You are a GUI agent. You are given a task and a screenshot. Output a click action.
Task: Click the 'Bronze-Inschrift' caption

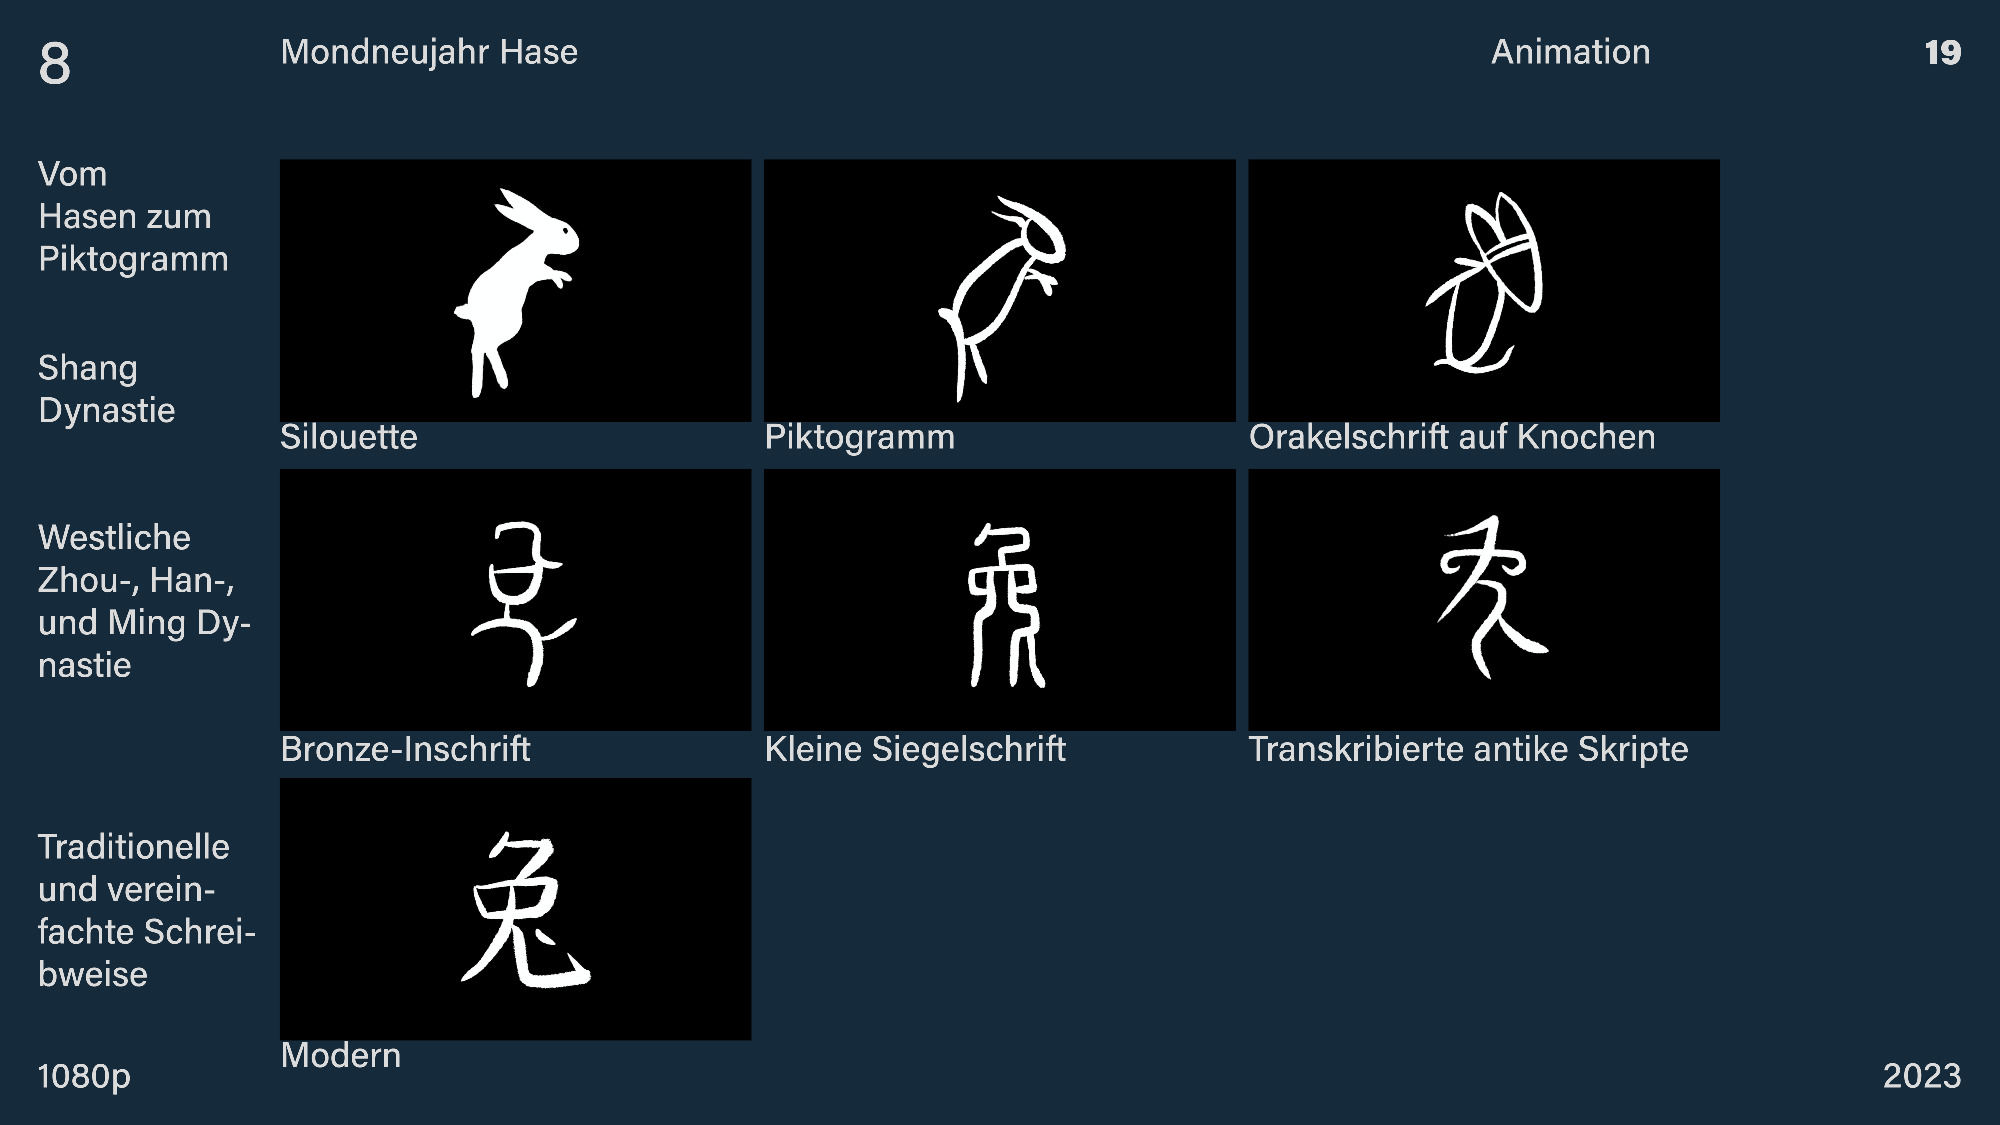click(405, 749)
